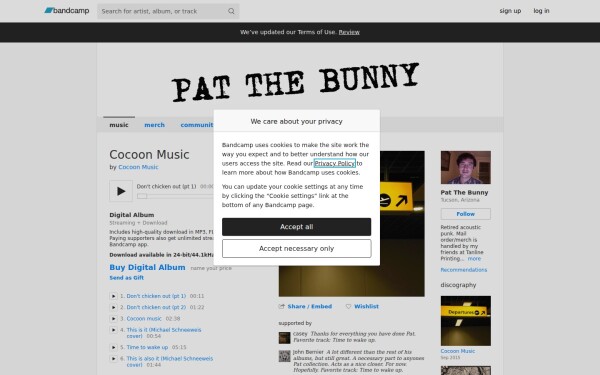Image resolution: width=600 pixels, height=375 pixels.
Task: Play track 6 This is also it
Action: (113, 359)
